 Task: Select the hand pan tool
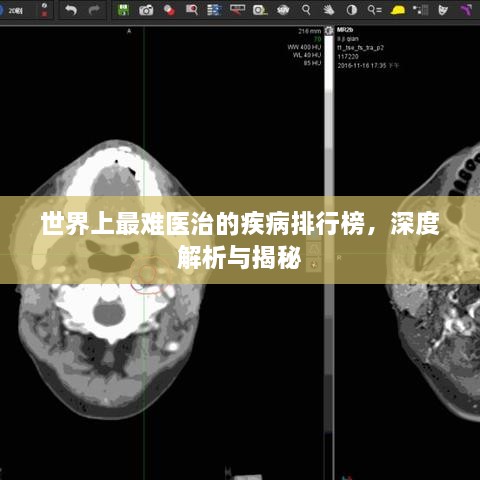pyautogui.click(x=328, y=10)
